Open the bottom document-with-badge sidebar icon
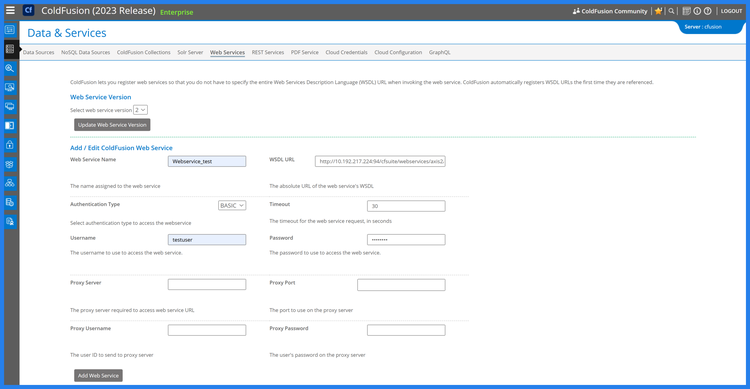The width and height of the screenshot is (750, 389). (10, 222)
